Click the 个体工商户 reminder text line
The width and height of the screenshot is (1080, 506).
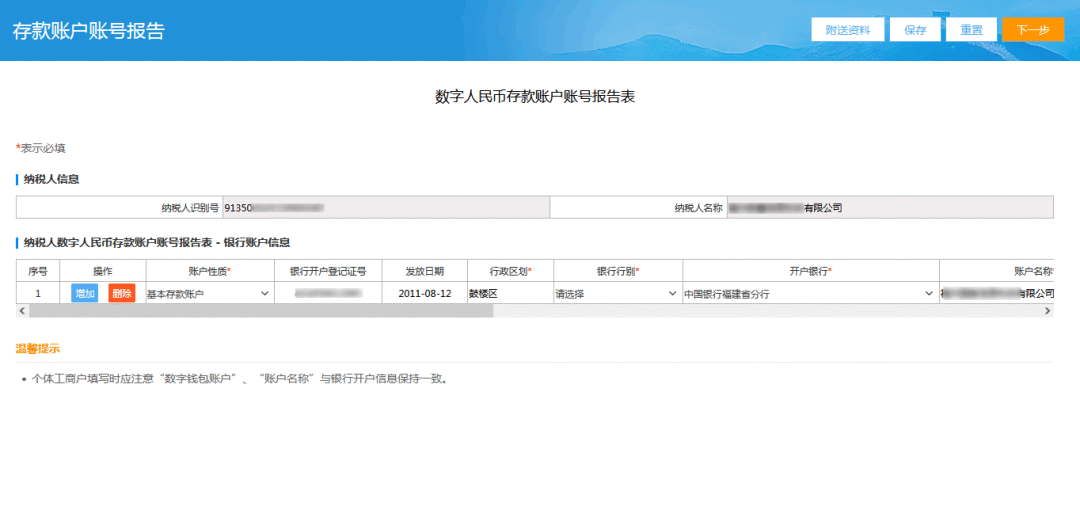click(238, 379)
